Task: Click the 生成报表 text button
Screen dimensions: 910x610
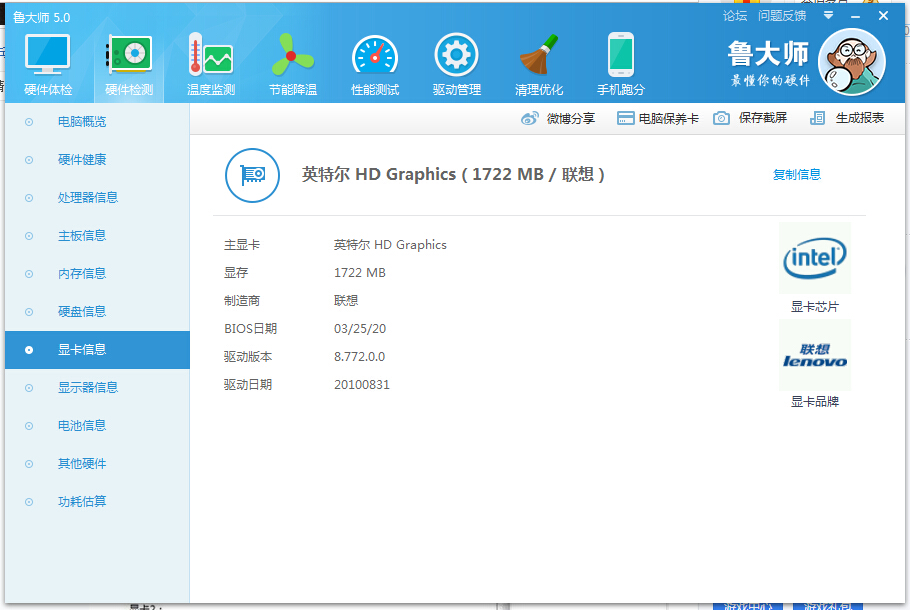Action: point(860,118)
